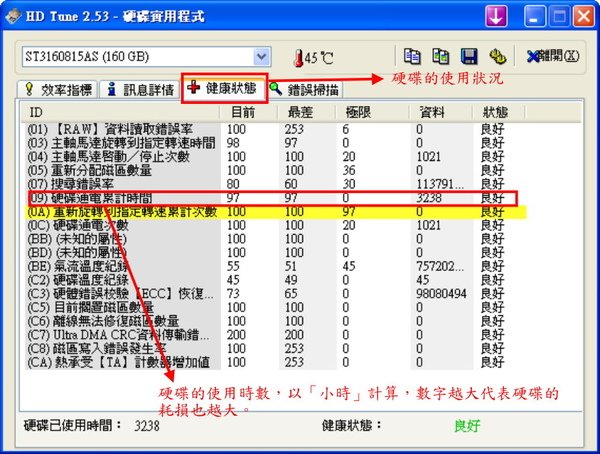Click the 資料 column header

(x=440, y=112)
